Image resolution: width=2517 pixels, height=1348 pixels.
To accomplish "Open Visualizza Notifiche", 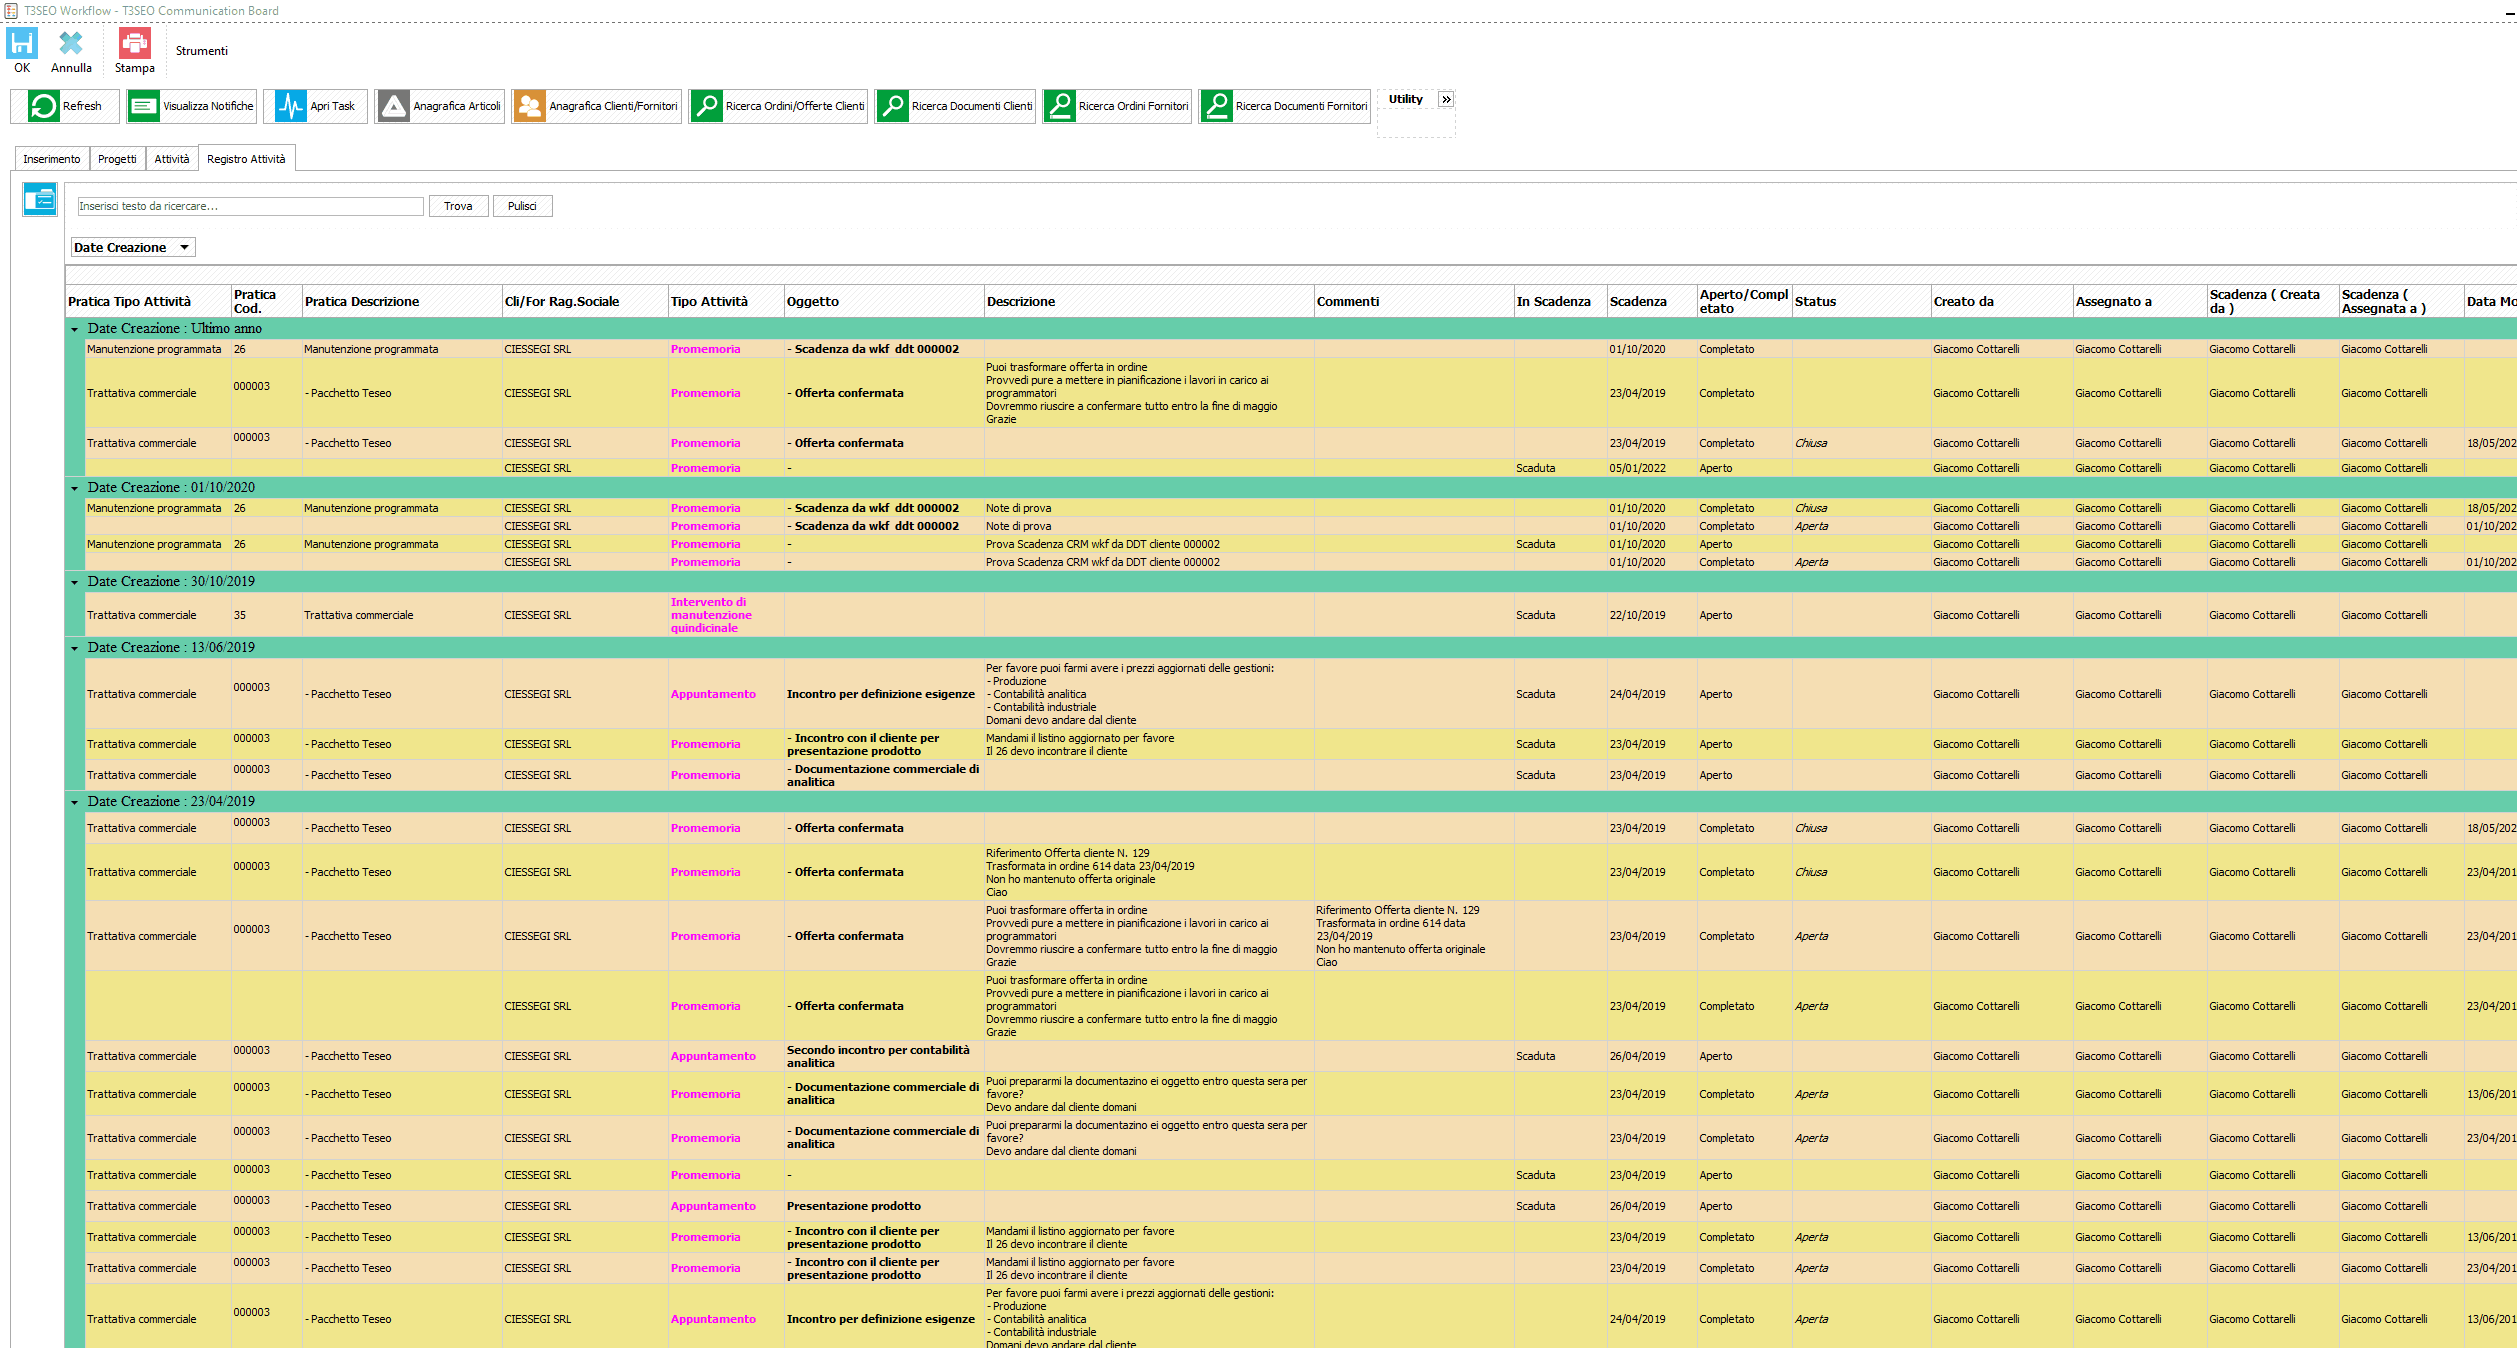I will click(192, 106).
